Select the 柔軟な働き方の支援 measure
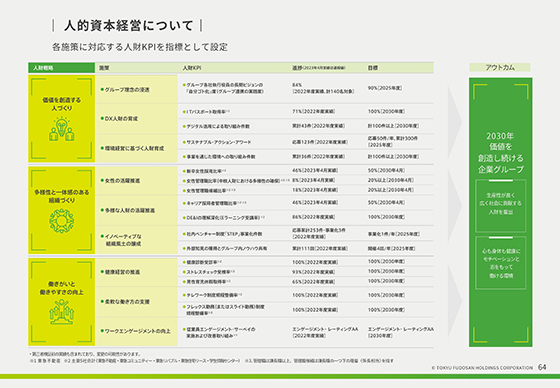The width and height of the screenshot is (560, 388). pyautogui.click(x=125, y=302)
